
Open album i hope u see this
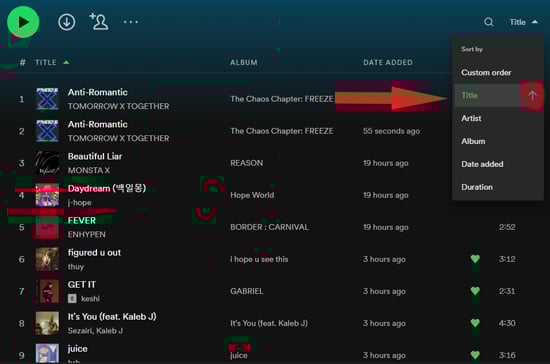point(259,259)
